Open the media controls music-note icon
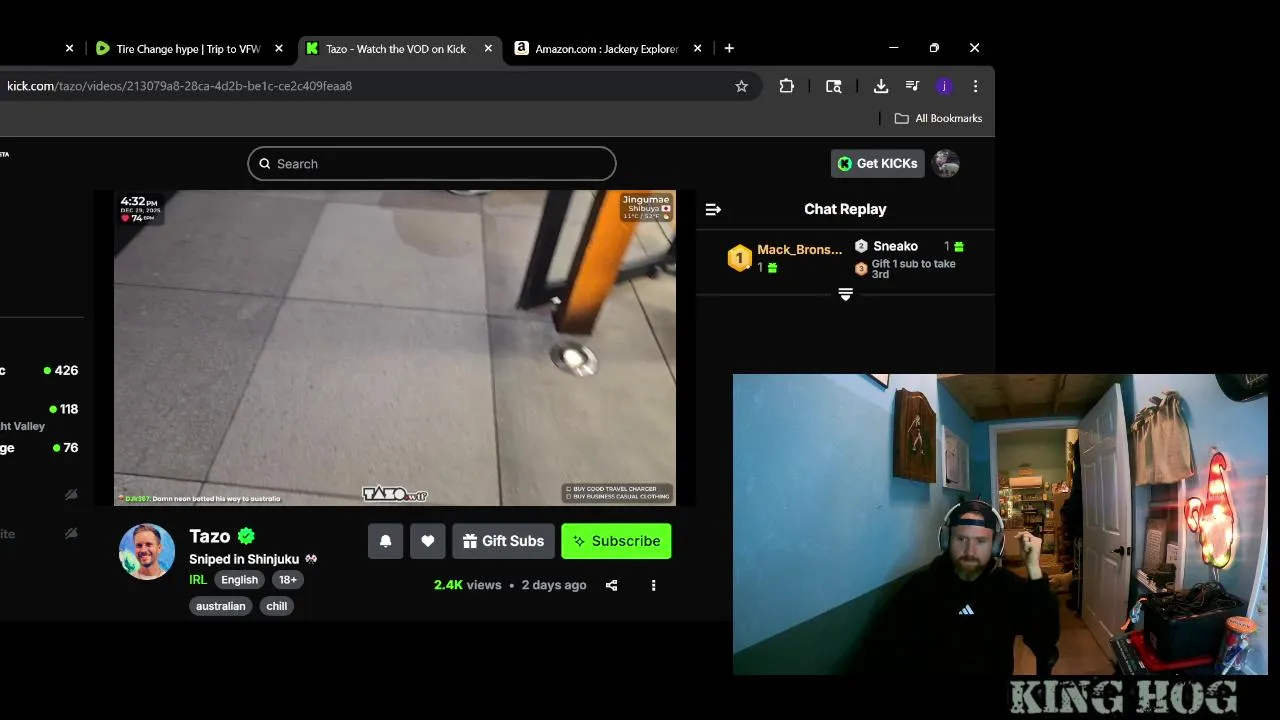 tap(912, 86)
